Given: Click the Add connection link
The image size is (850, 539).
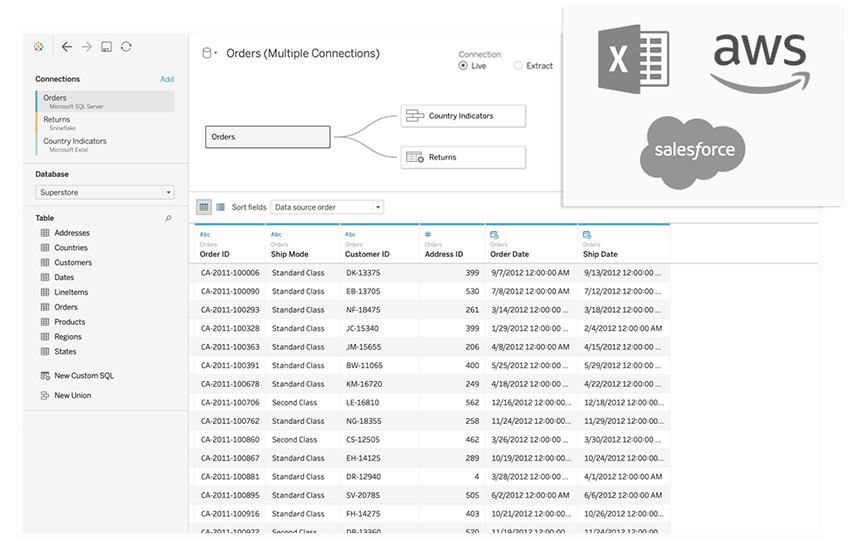Looking at the screenshot, I should (167, 79).
